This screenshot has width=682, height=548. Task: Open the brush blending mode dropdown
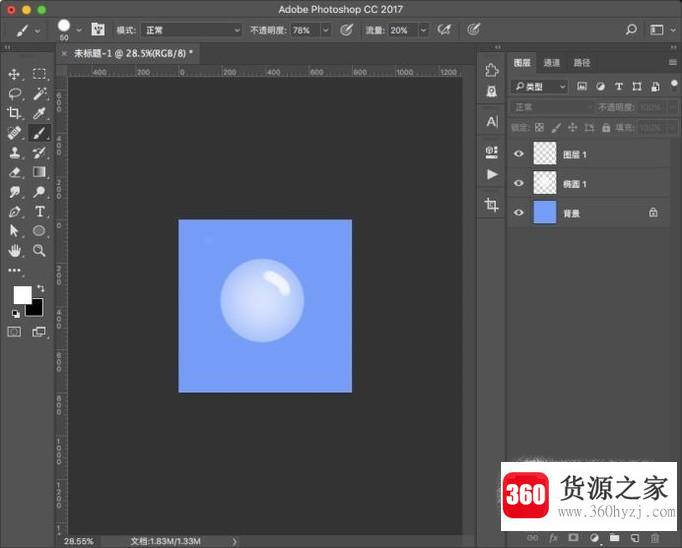(x=191, y=30)
